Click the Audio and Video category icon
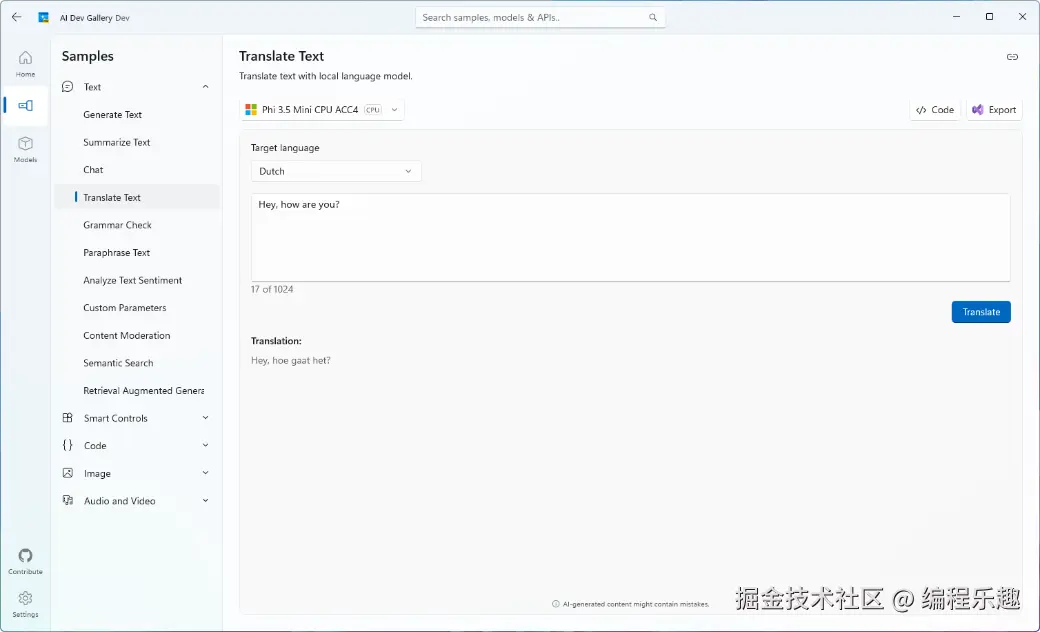 tap(68, 500)
